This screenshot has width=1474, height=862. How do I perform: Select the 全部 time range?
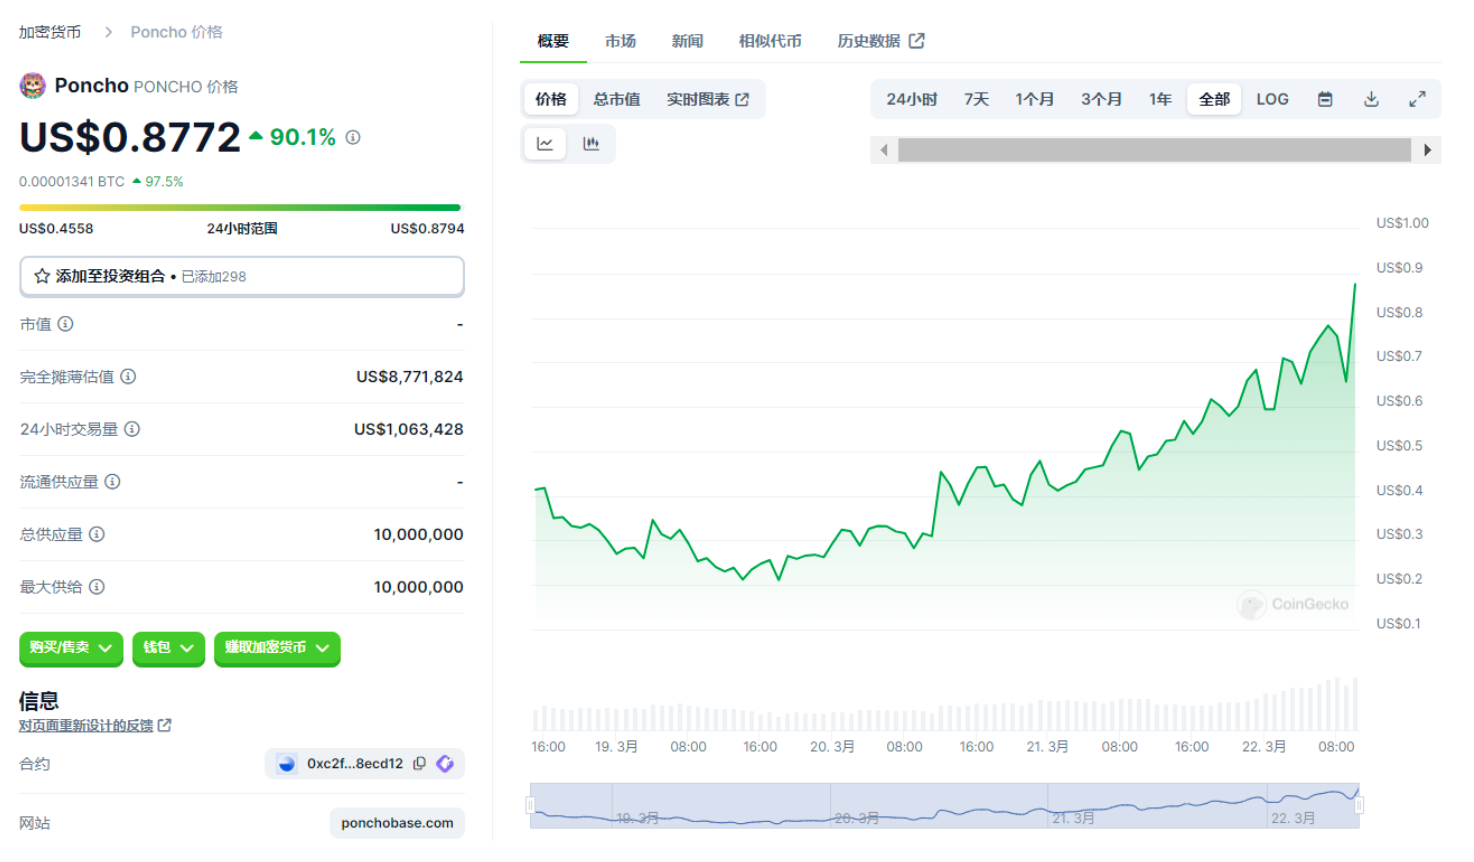1214,99
